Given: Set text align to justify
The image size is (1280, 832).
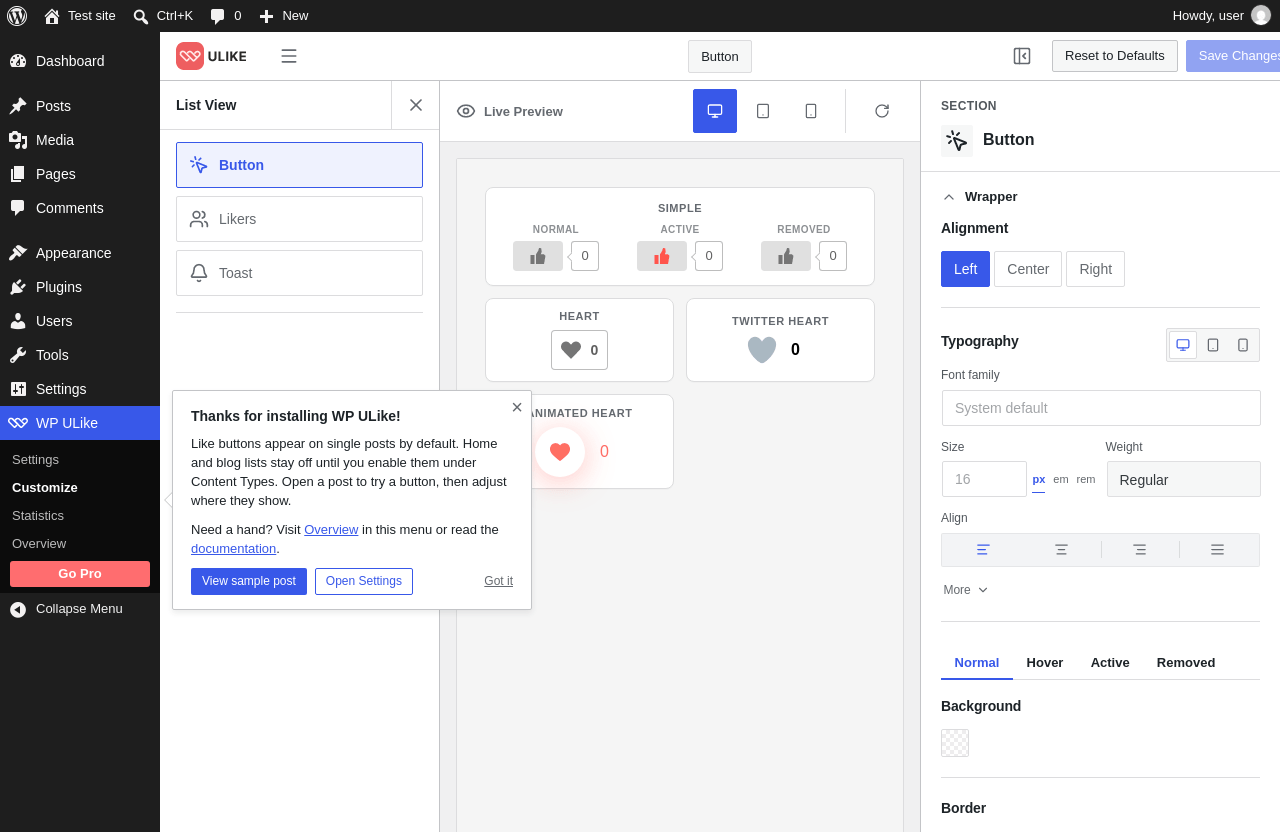Looking at the screenshot, I should coord(1217,550).
